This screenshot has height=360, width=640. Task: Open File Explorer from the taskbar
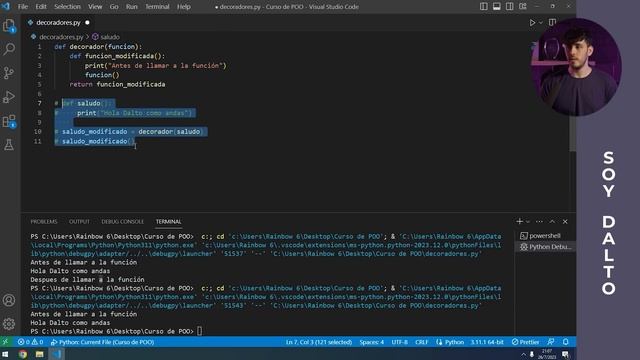pyautogui.click(x=40, y=354)
